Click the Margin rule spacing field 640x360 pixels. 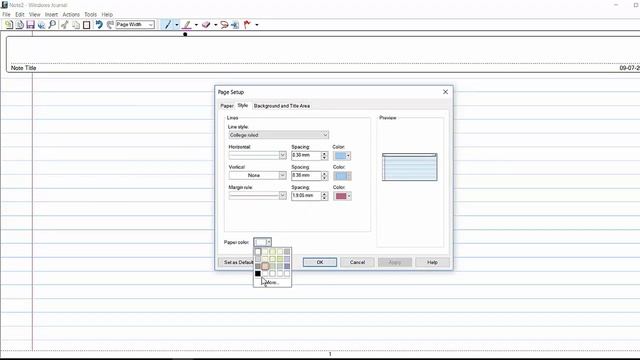[x=306, y=196]
